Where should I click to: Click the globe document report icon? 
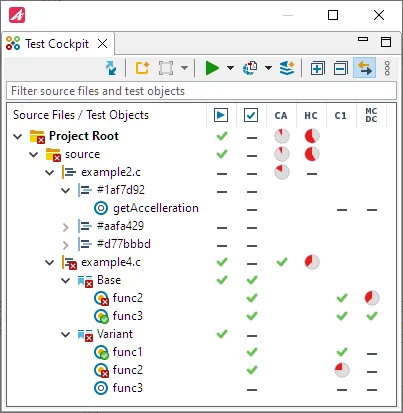coord(250,68)
